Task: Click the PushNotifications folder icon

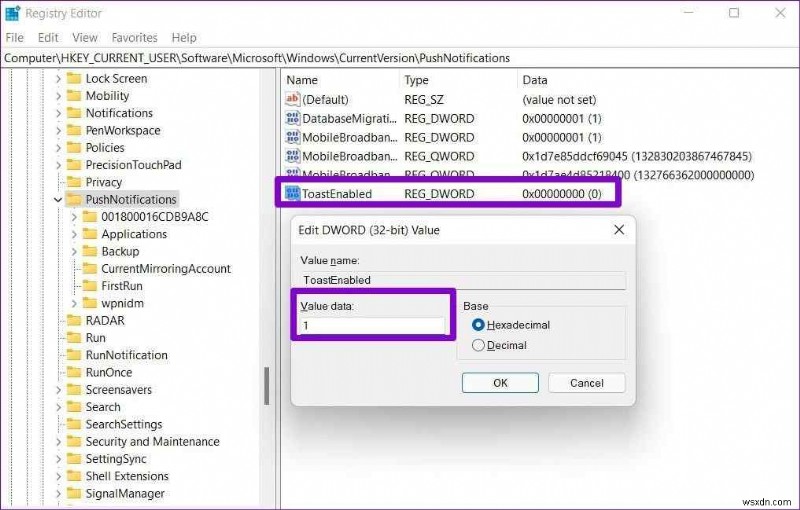Action: tap(74, 200)
